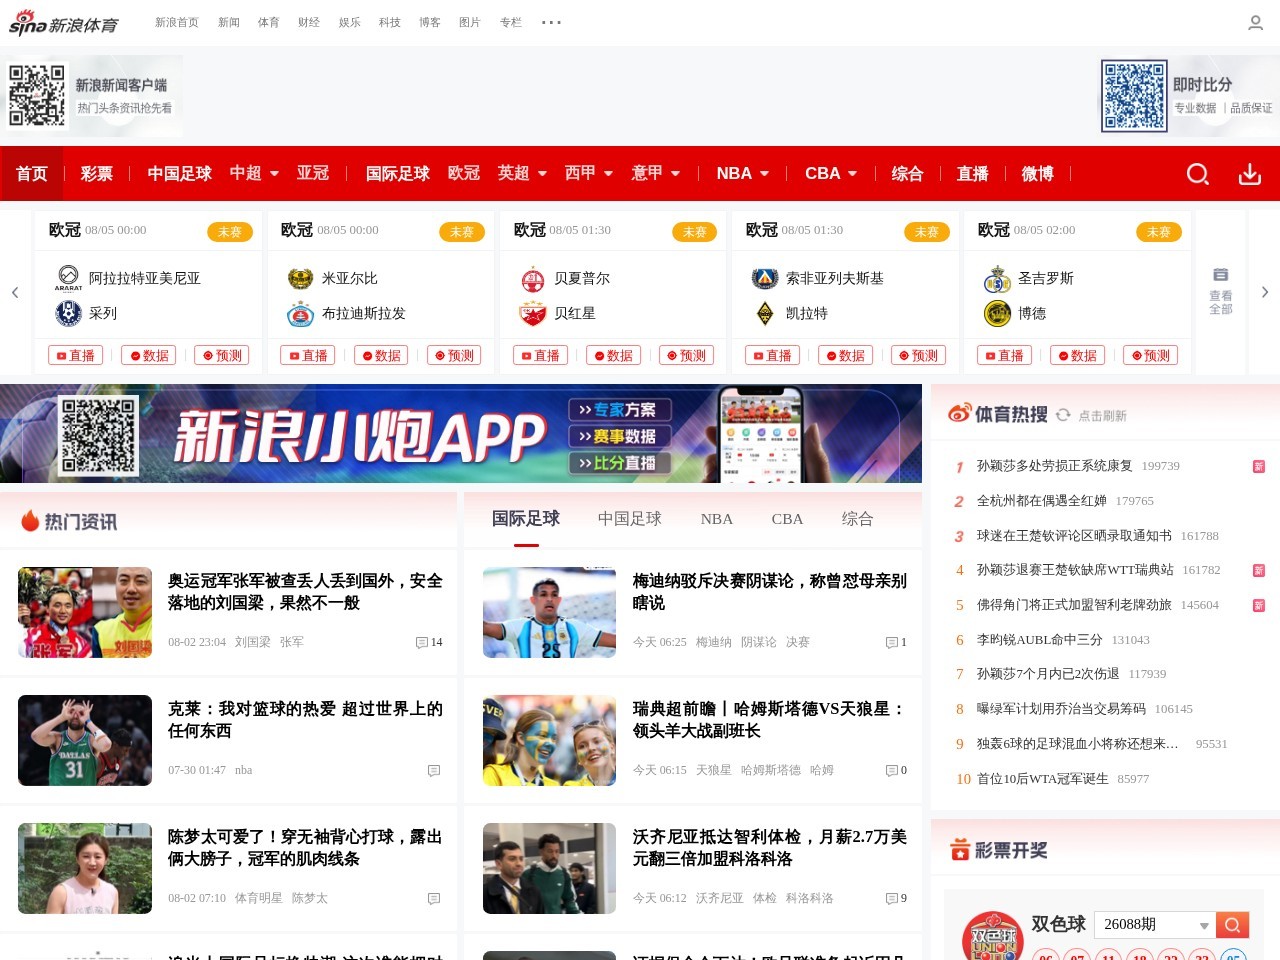This screenshot has height=960, width=1280.
Task: Open 阿拉拉特美尼亚 team logo
Action: point(68,278)
